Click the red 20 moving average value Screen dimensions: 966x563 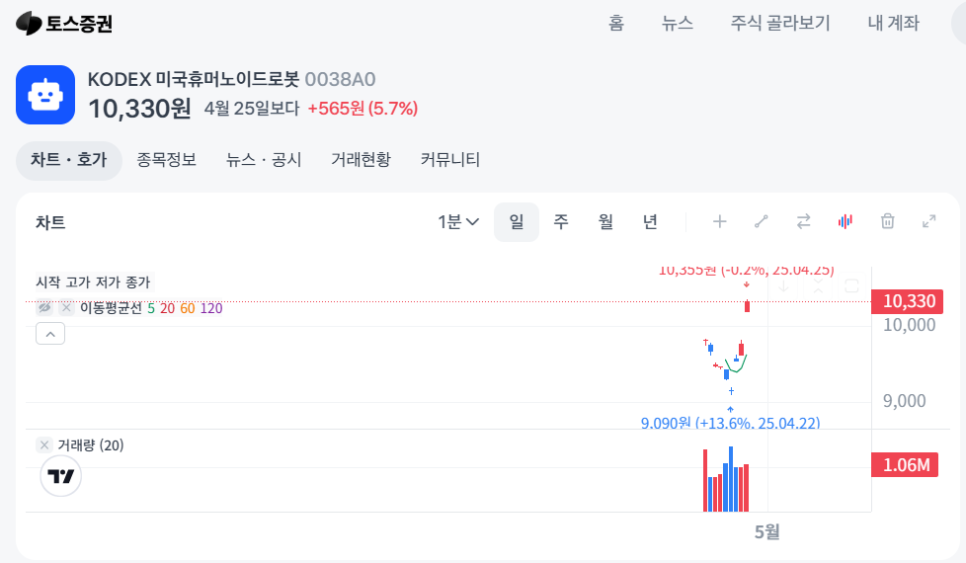168,308
